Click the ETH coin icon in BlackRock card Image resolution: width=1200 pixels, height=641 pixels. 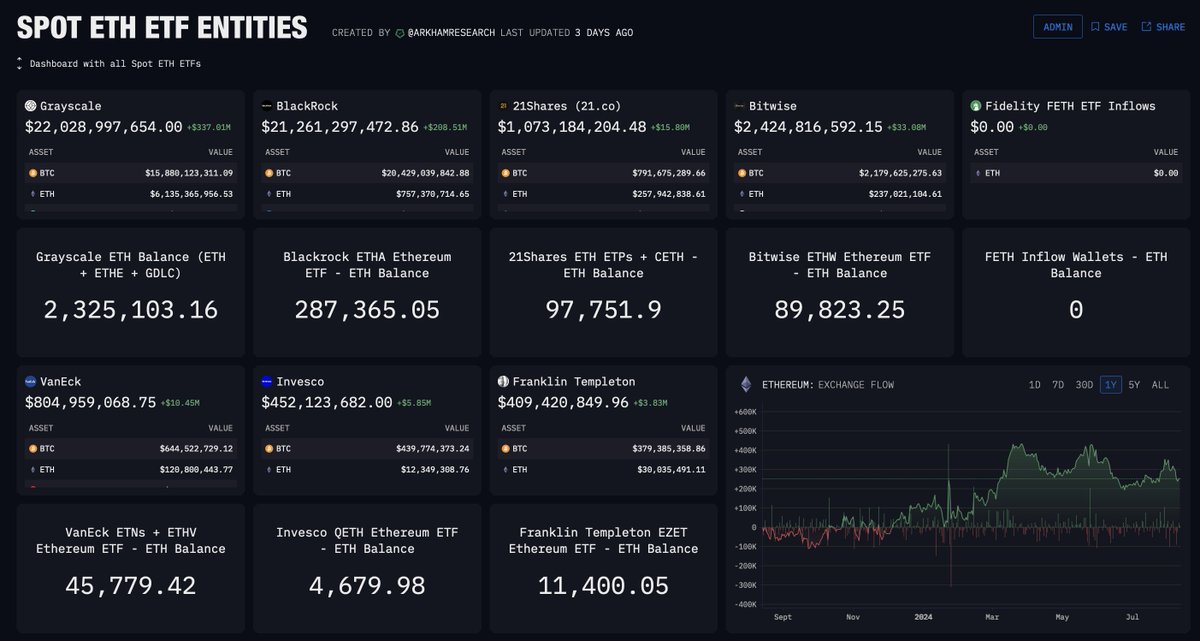pos(269,194)
